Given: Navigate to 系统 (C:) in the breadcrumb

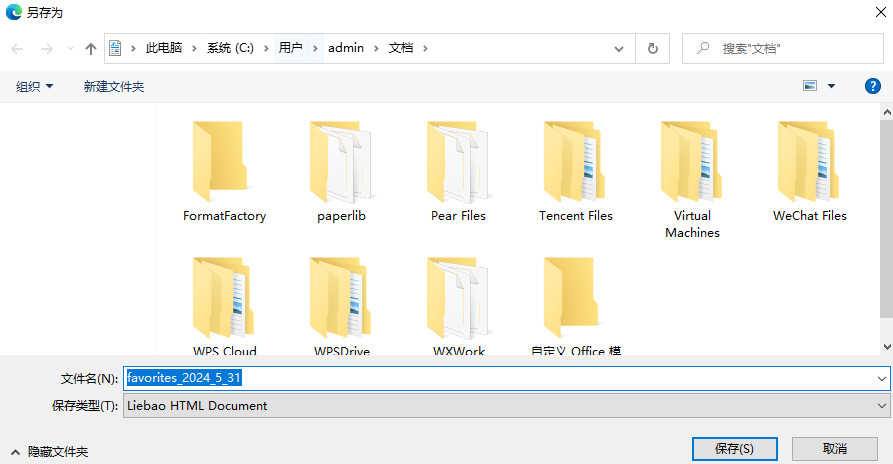Looking at the screenshot, I should pyautogui.click(x=230, y=48).
